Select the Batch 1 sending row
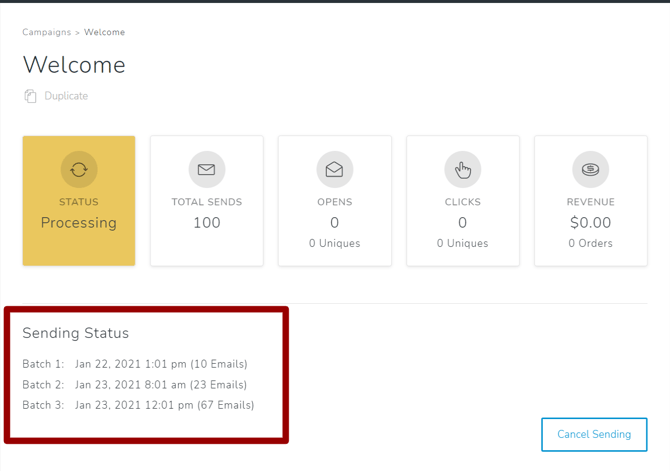The height and width of the screenshot is (471, 670). [135, 364]
